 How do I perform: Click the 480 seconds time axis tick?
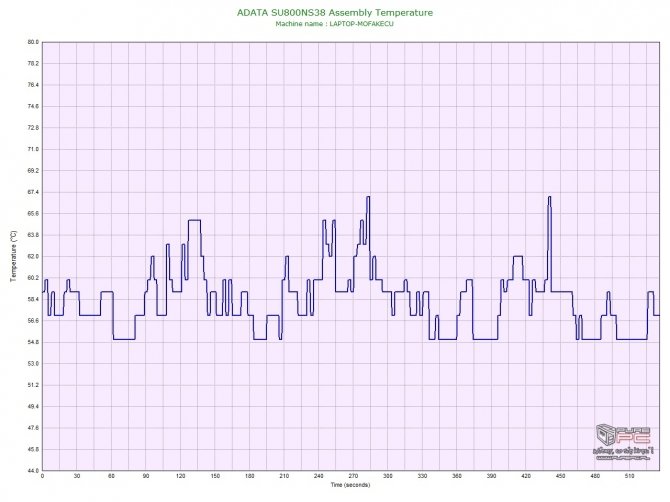coord(595,476)
